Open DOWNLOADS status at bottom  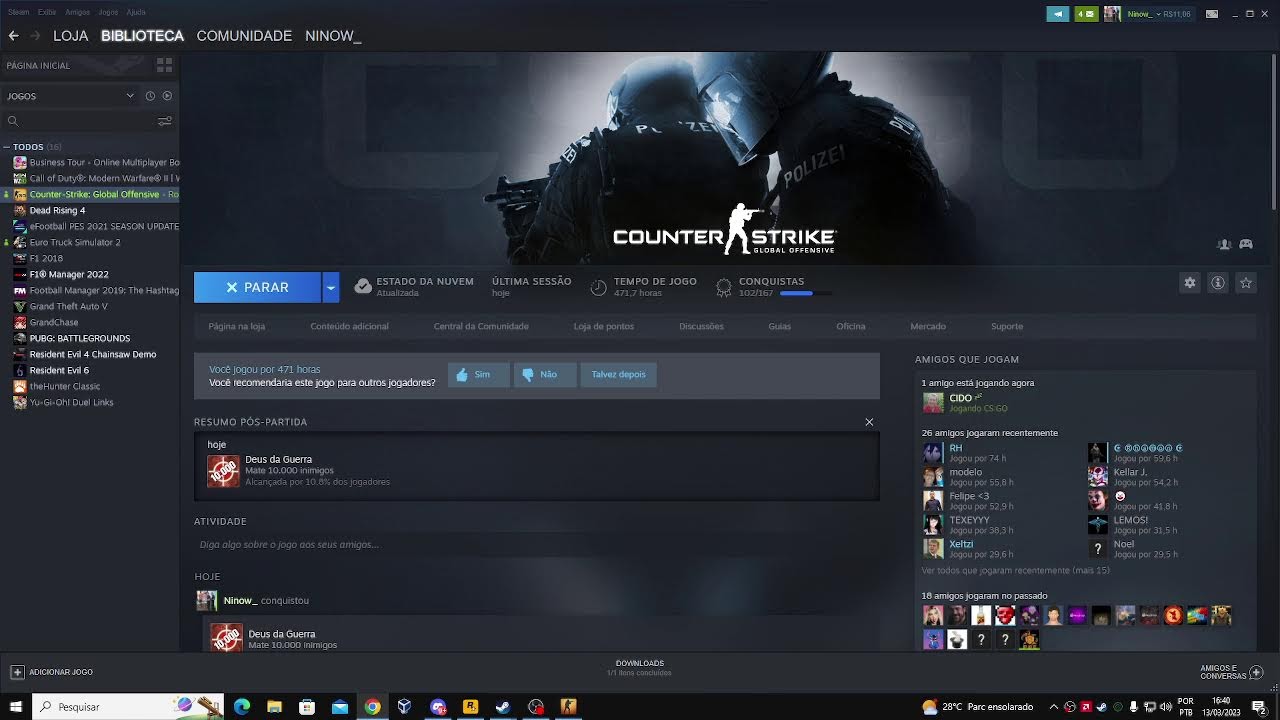click(639, 668)
